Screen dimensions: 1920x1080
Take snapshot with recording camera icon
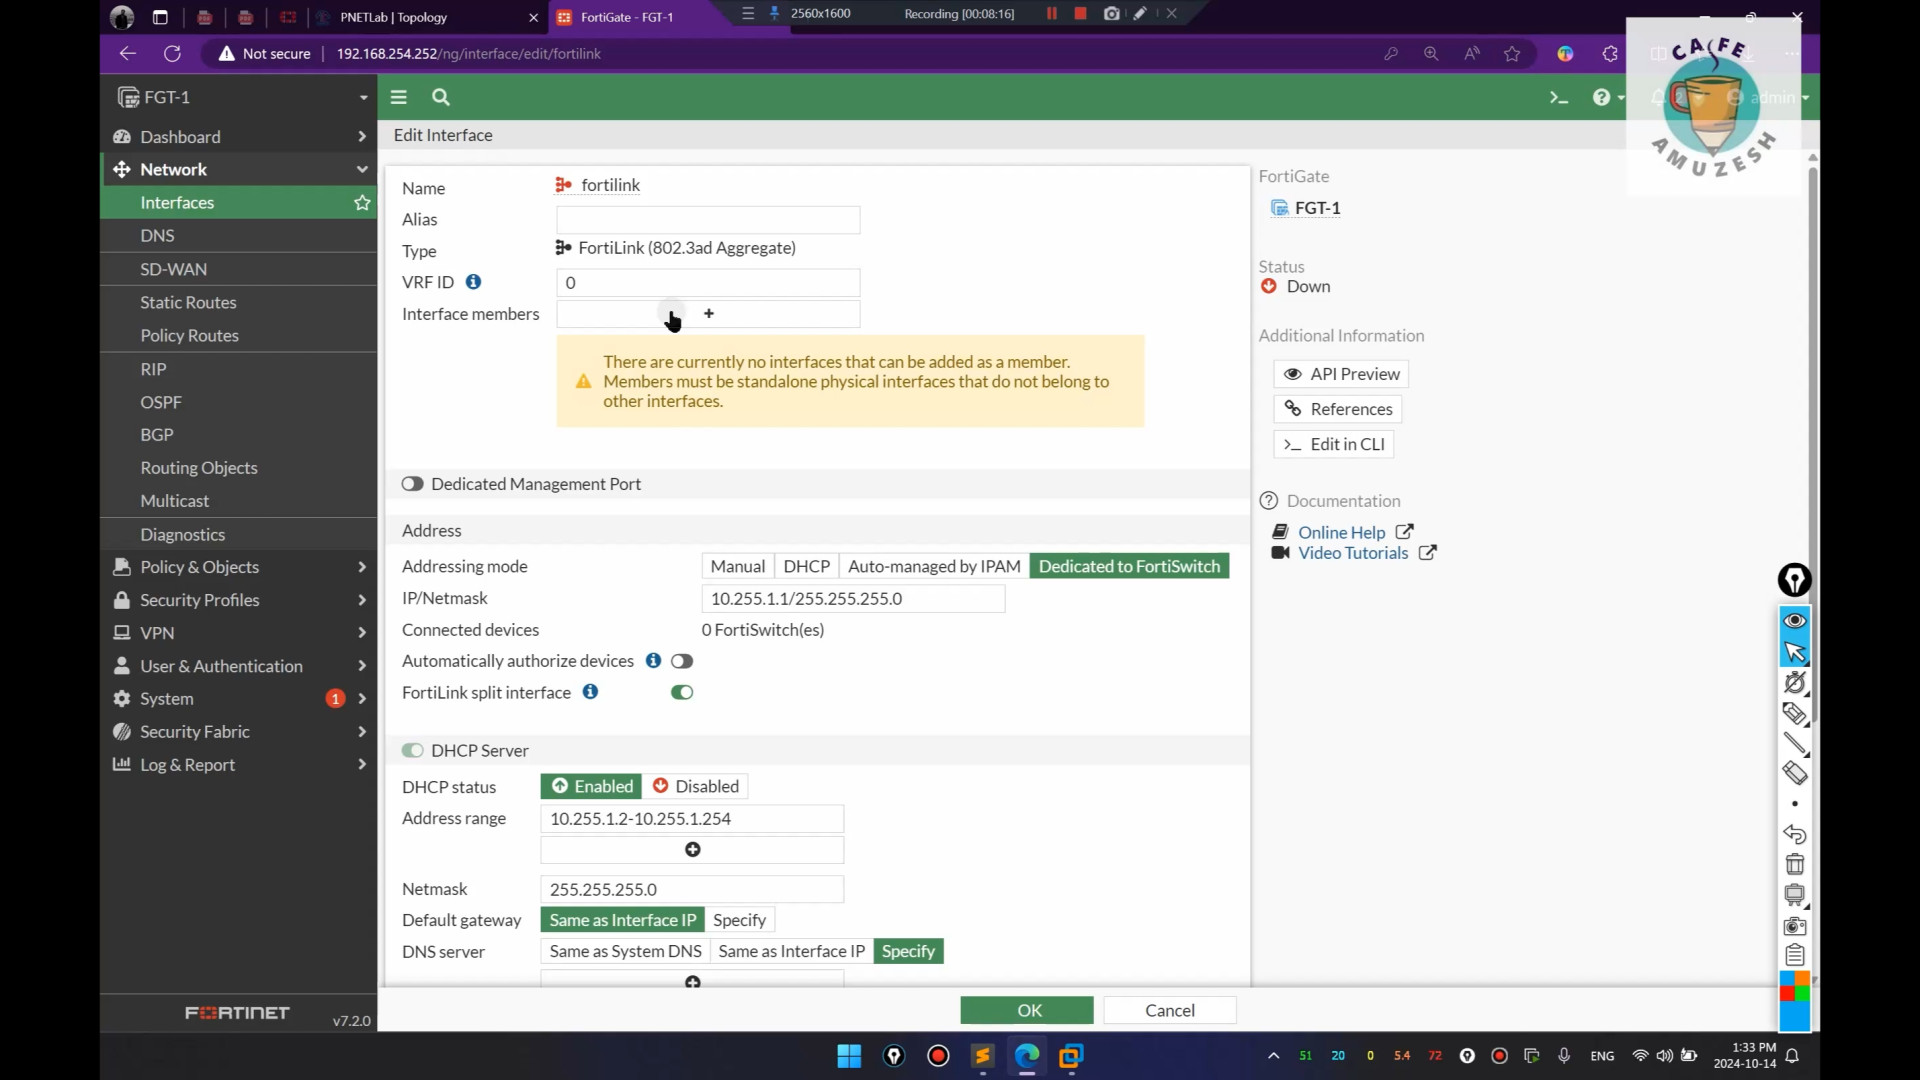(x=1111, y=14)
